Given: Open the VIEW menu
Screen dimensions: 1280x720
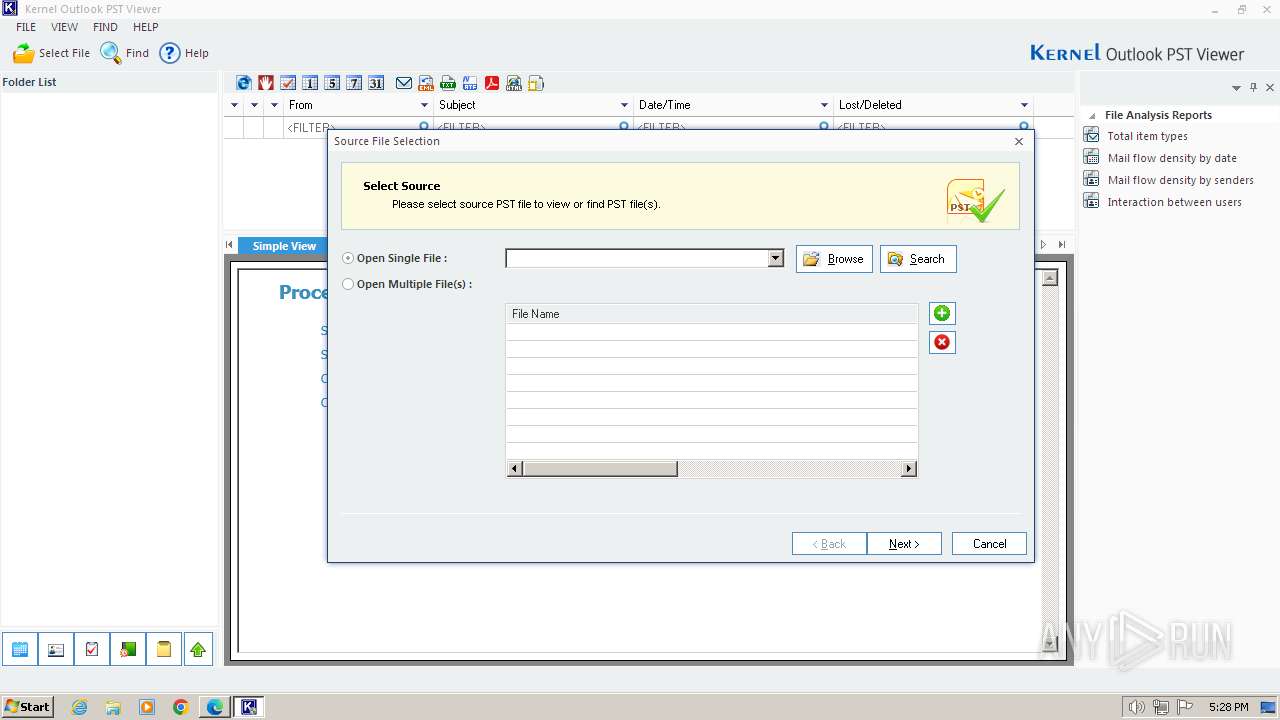Looking at the screenshot, I should 64,27.
